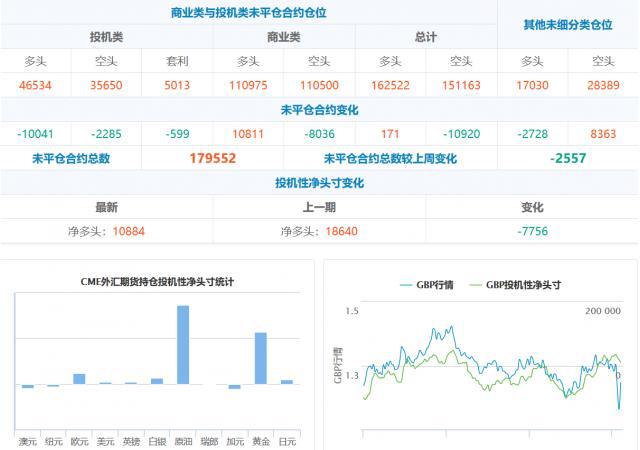The image size is (640, 450).
Task: Click the 黄金 bar in the CME chart
Action: [x=261, y=359]
